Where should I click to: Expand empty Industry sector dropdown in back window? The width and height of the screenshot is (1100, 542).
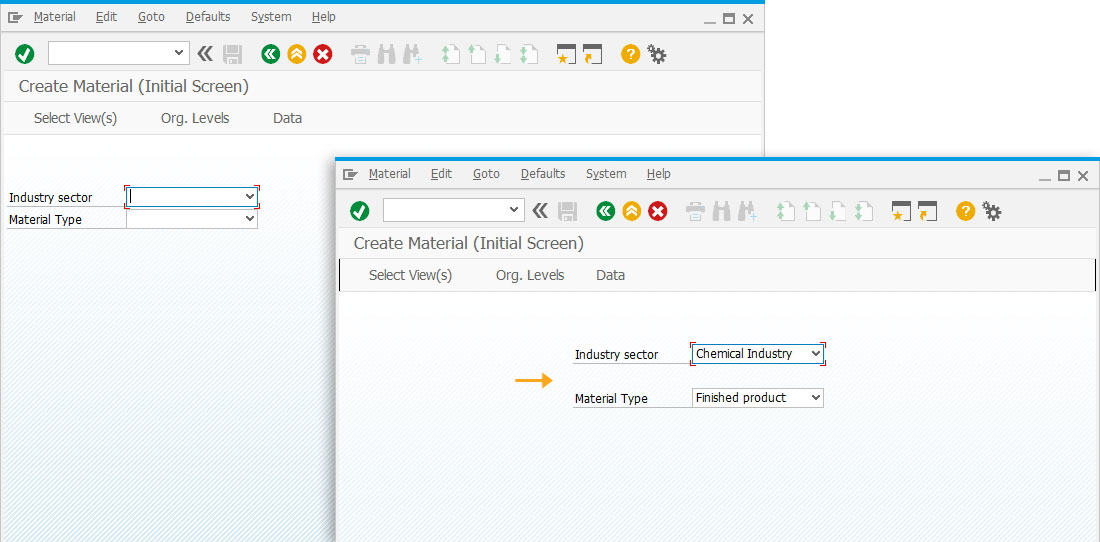click(x=250, y=197)
